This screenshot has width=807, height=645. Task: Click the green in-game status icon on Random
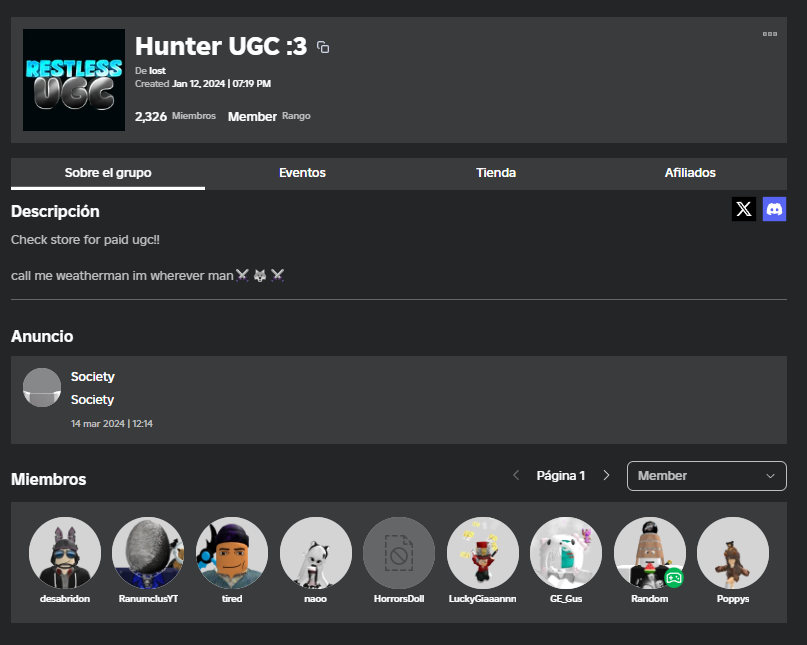click(x=674, y=578)
